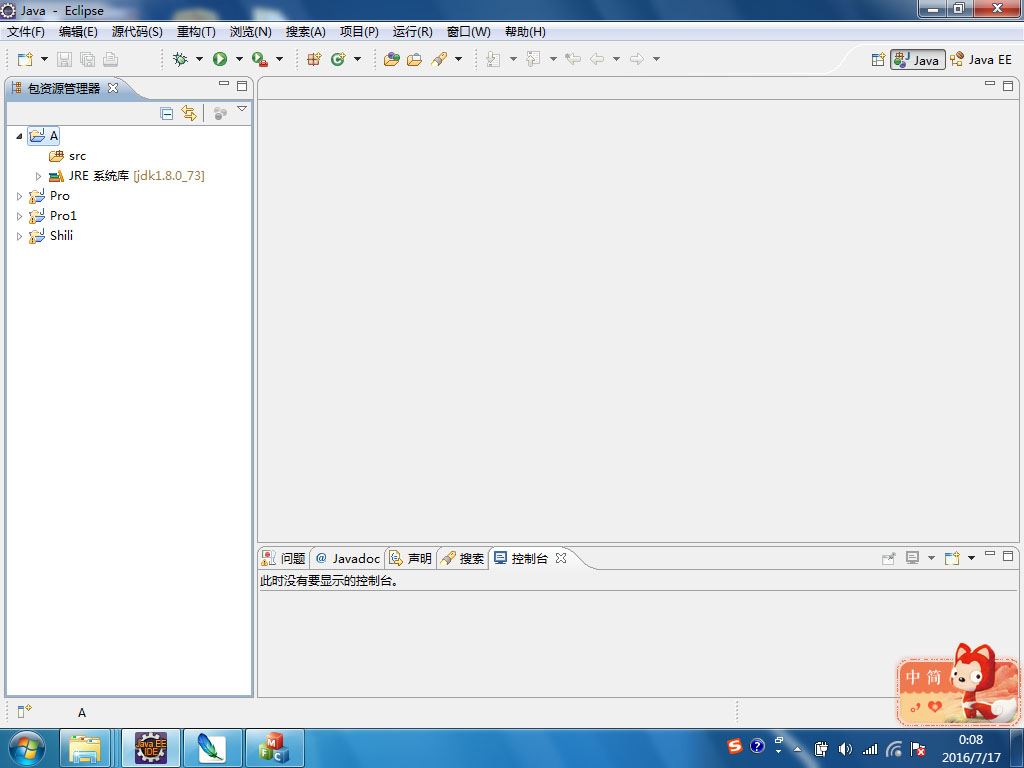Open the Open Console dropdown arrow
This screenshot has width=1024, height=768.
click(x=971, y=558)
